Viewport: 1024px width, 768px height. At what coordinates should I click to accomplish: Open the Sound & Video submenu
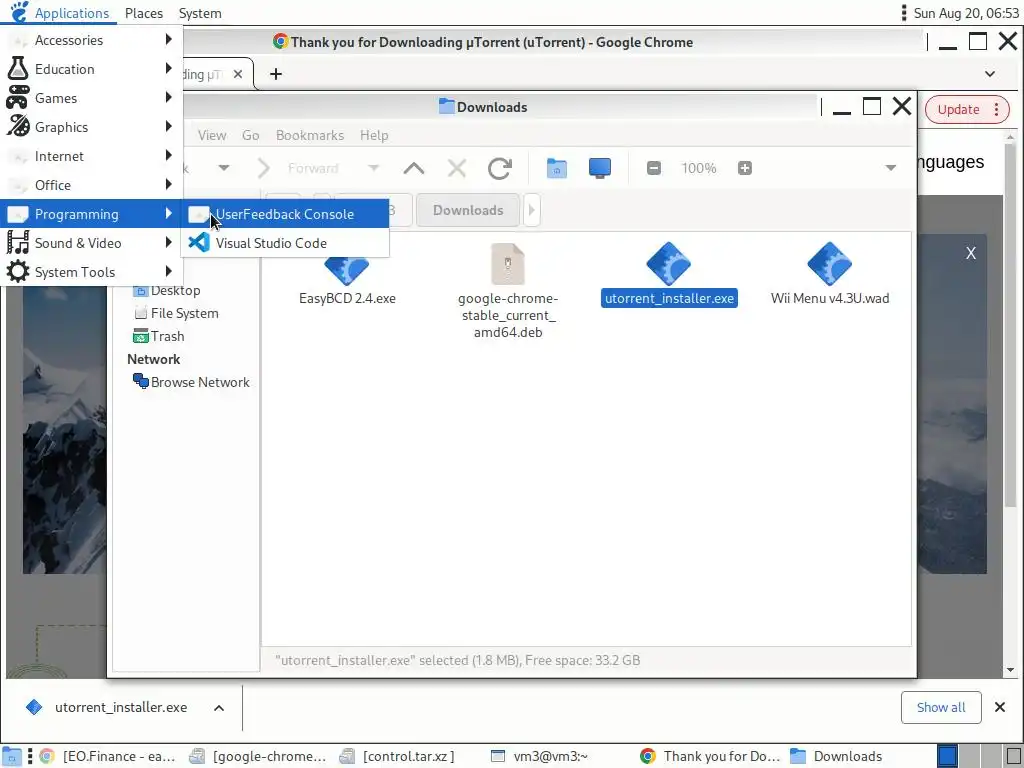point(91,243)
